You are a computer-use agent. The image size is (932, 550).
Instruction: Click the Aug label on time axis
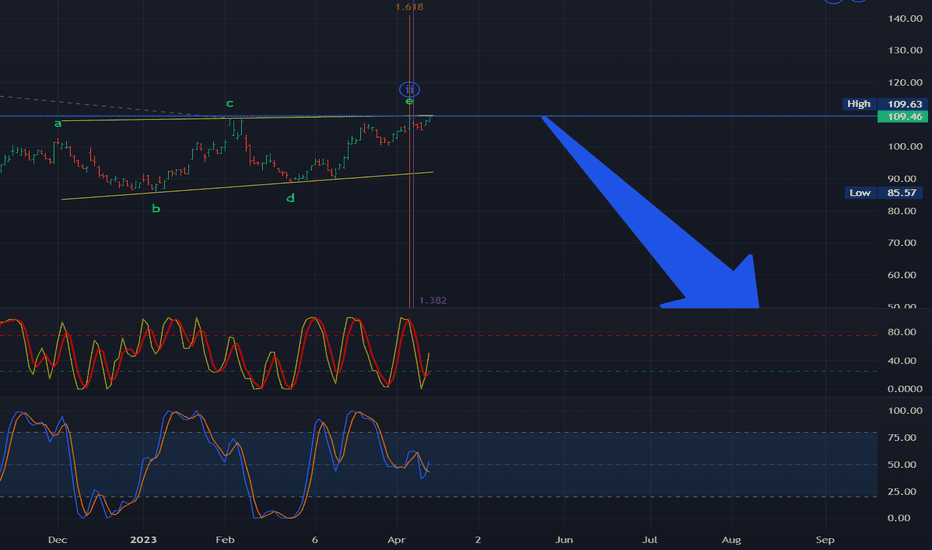tap(731, 540)
